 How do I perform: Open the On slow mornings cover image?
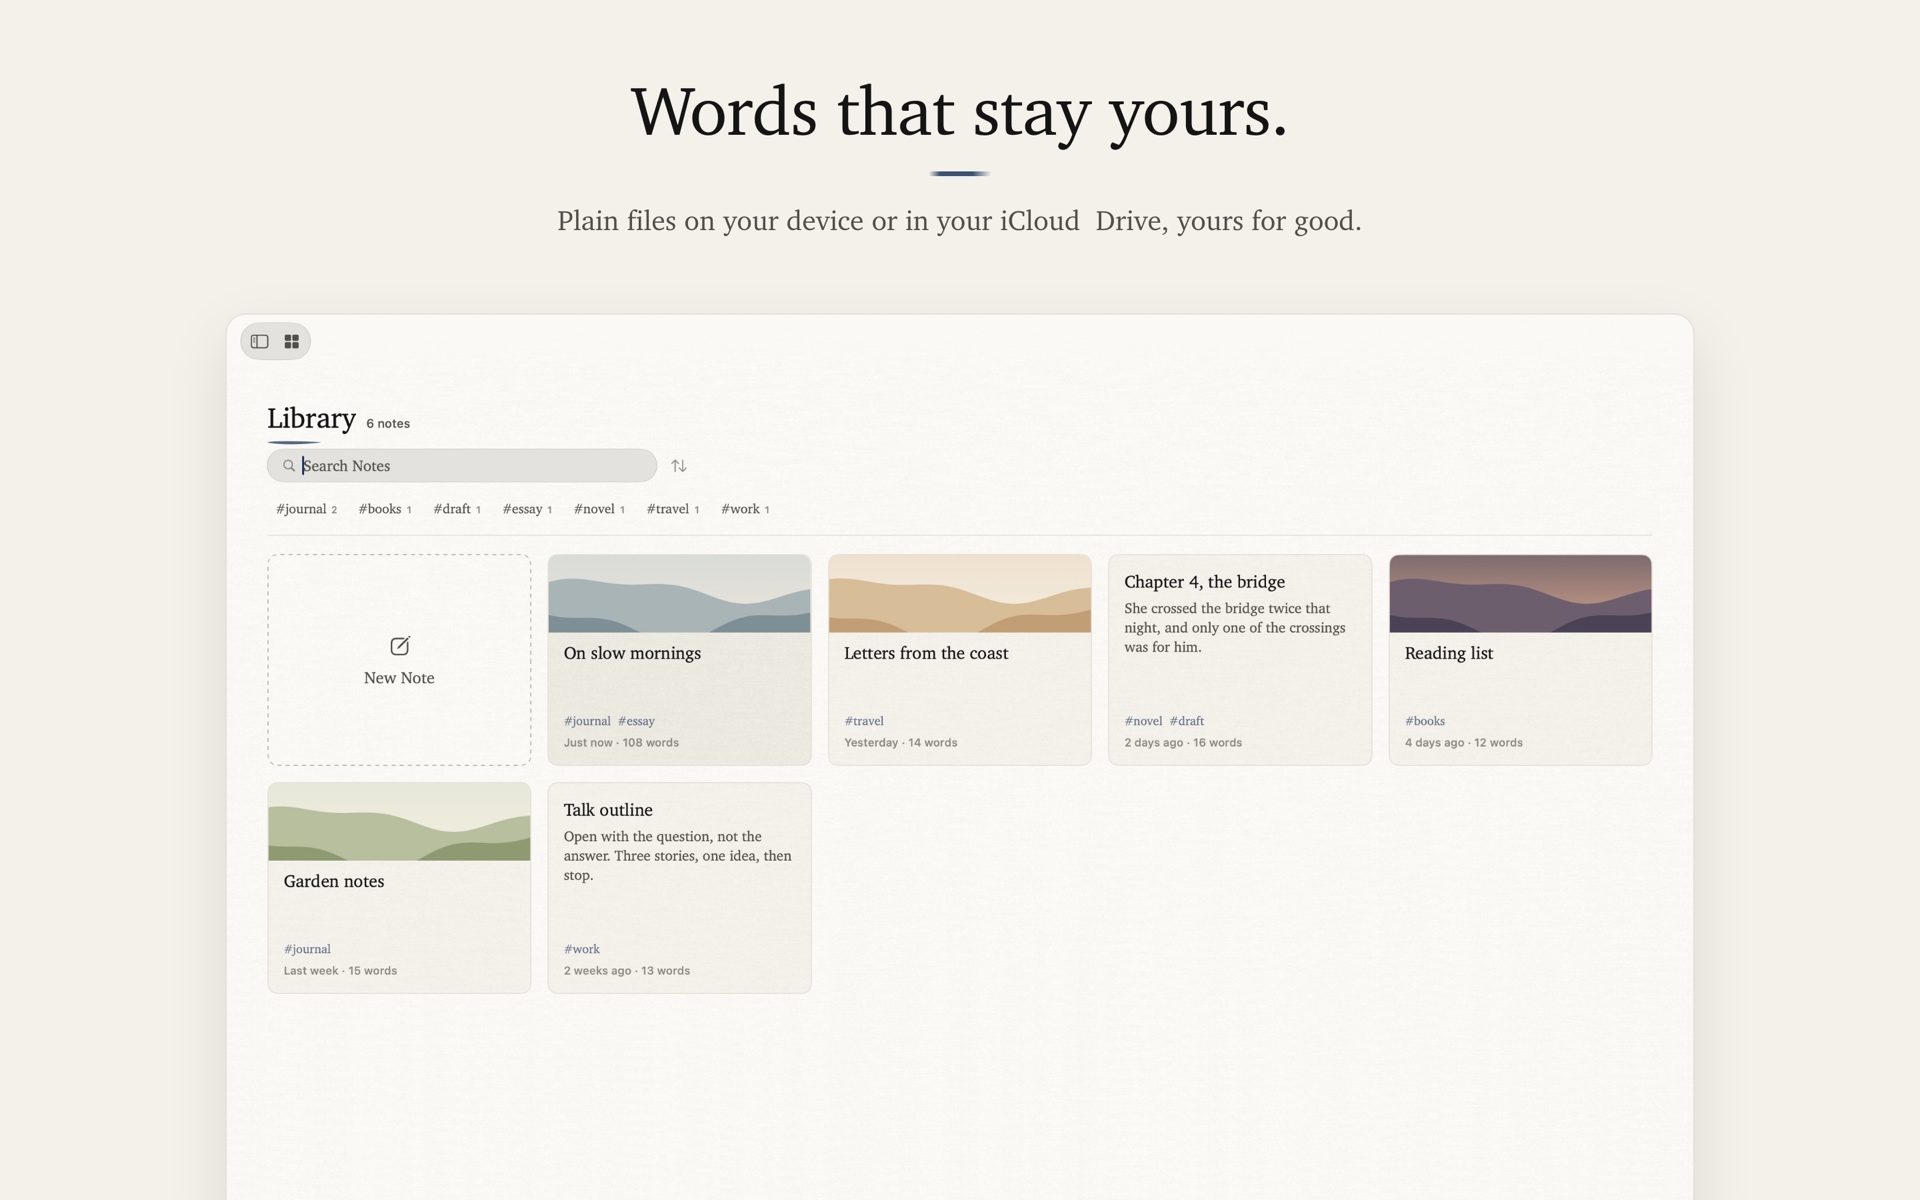pos(679,594)
